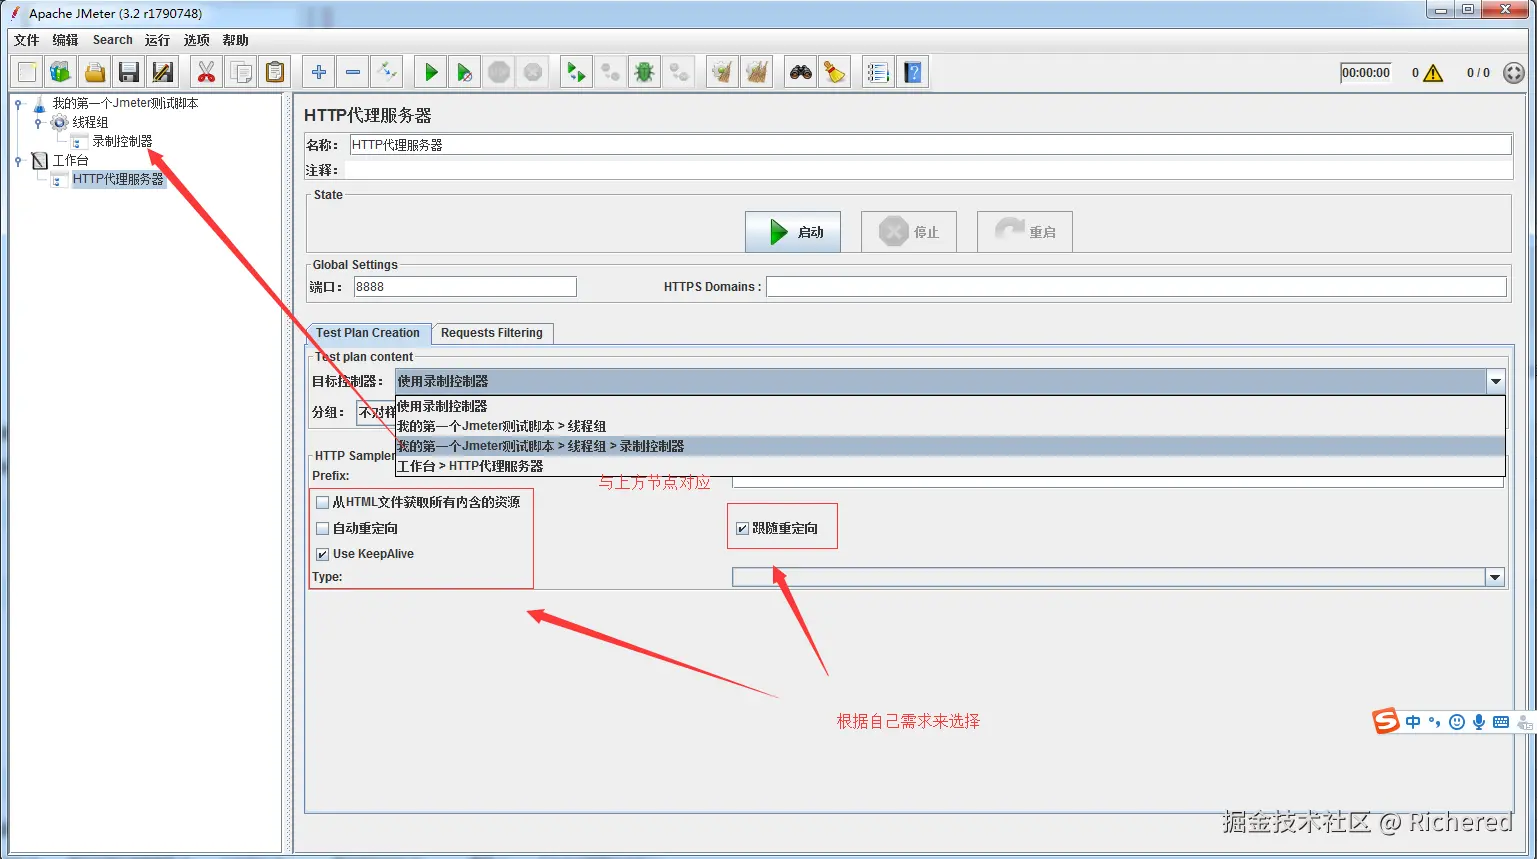Open the Function Helper dialog icon
Viewport: 1537px width, 859px height.
click(x=878, y=72)
